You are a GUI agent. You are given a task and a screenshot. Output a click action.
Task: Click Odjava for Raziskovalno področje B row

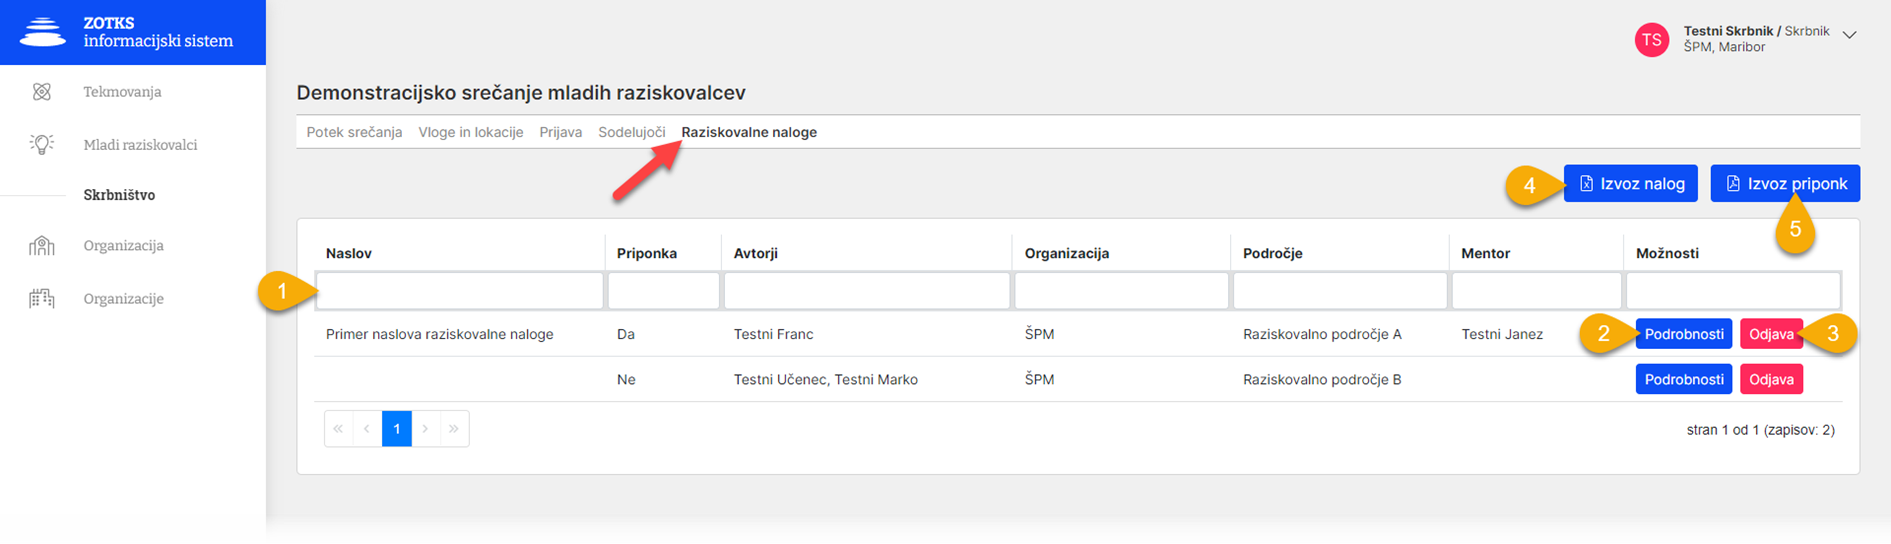[1771, 379]
